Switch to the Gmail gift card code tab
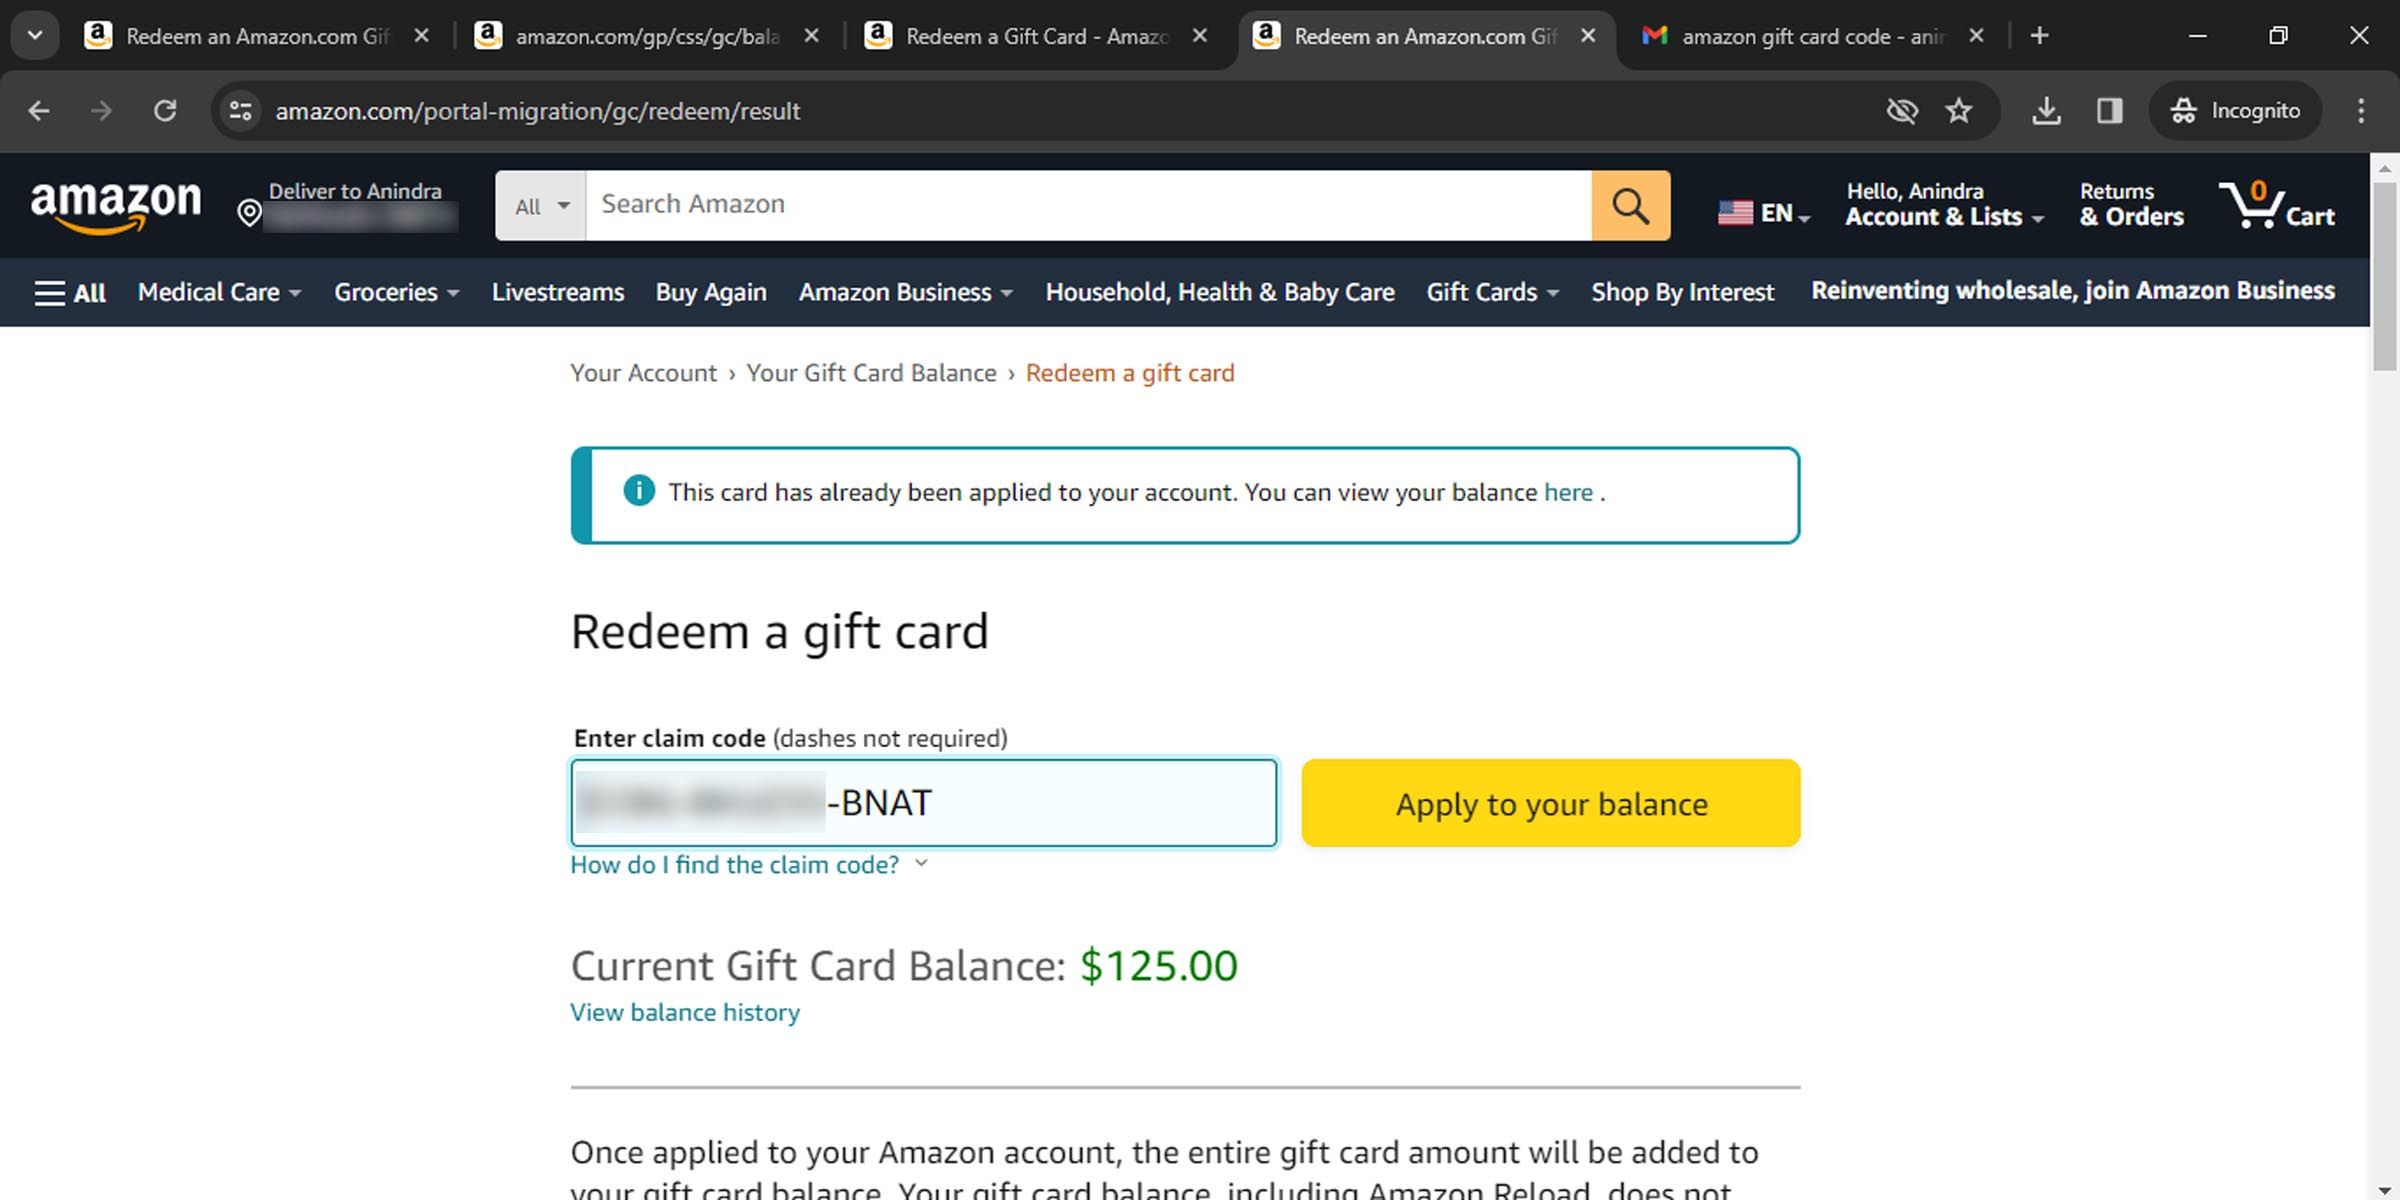 point(1810,37)
